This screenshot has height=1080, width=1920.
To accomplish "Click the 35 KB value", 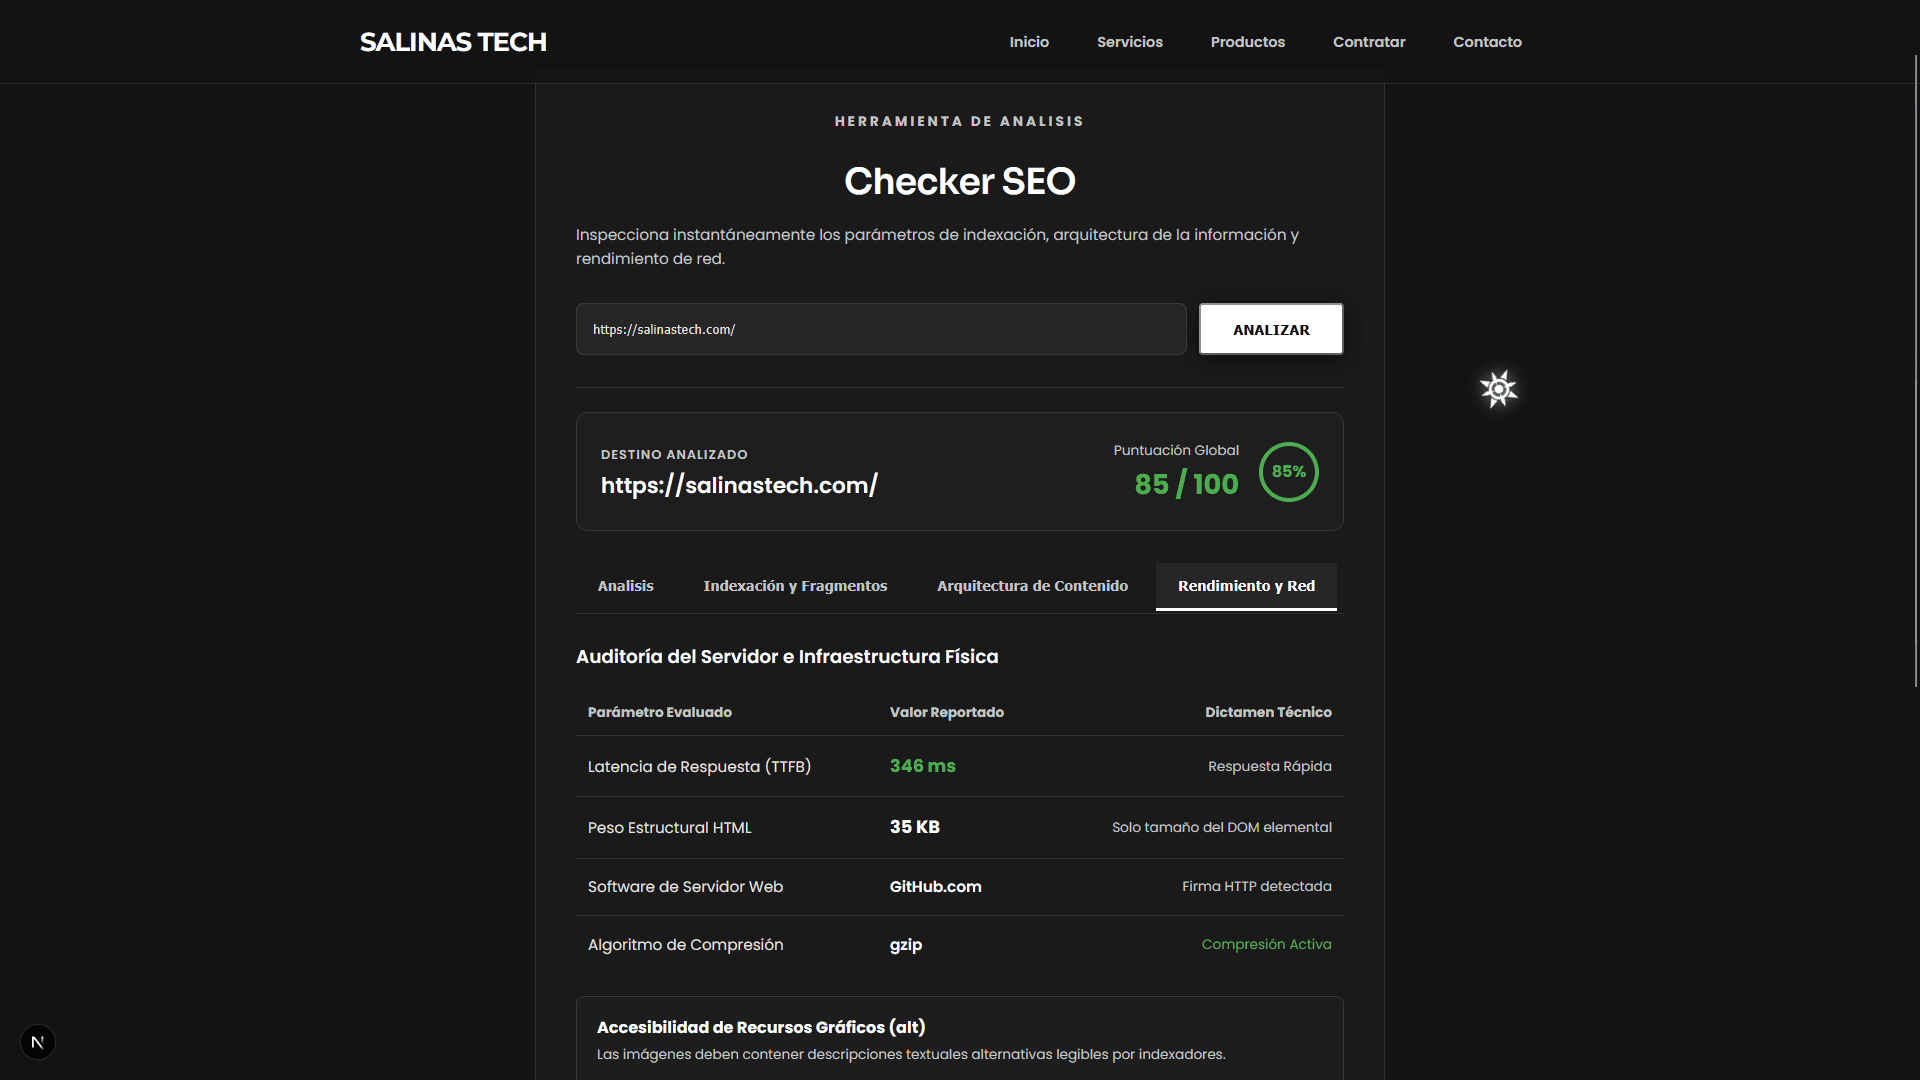I will coord(915,827).
